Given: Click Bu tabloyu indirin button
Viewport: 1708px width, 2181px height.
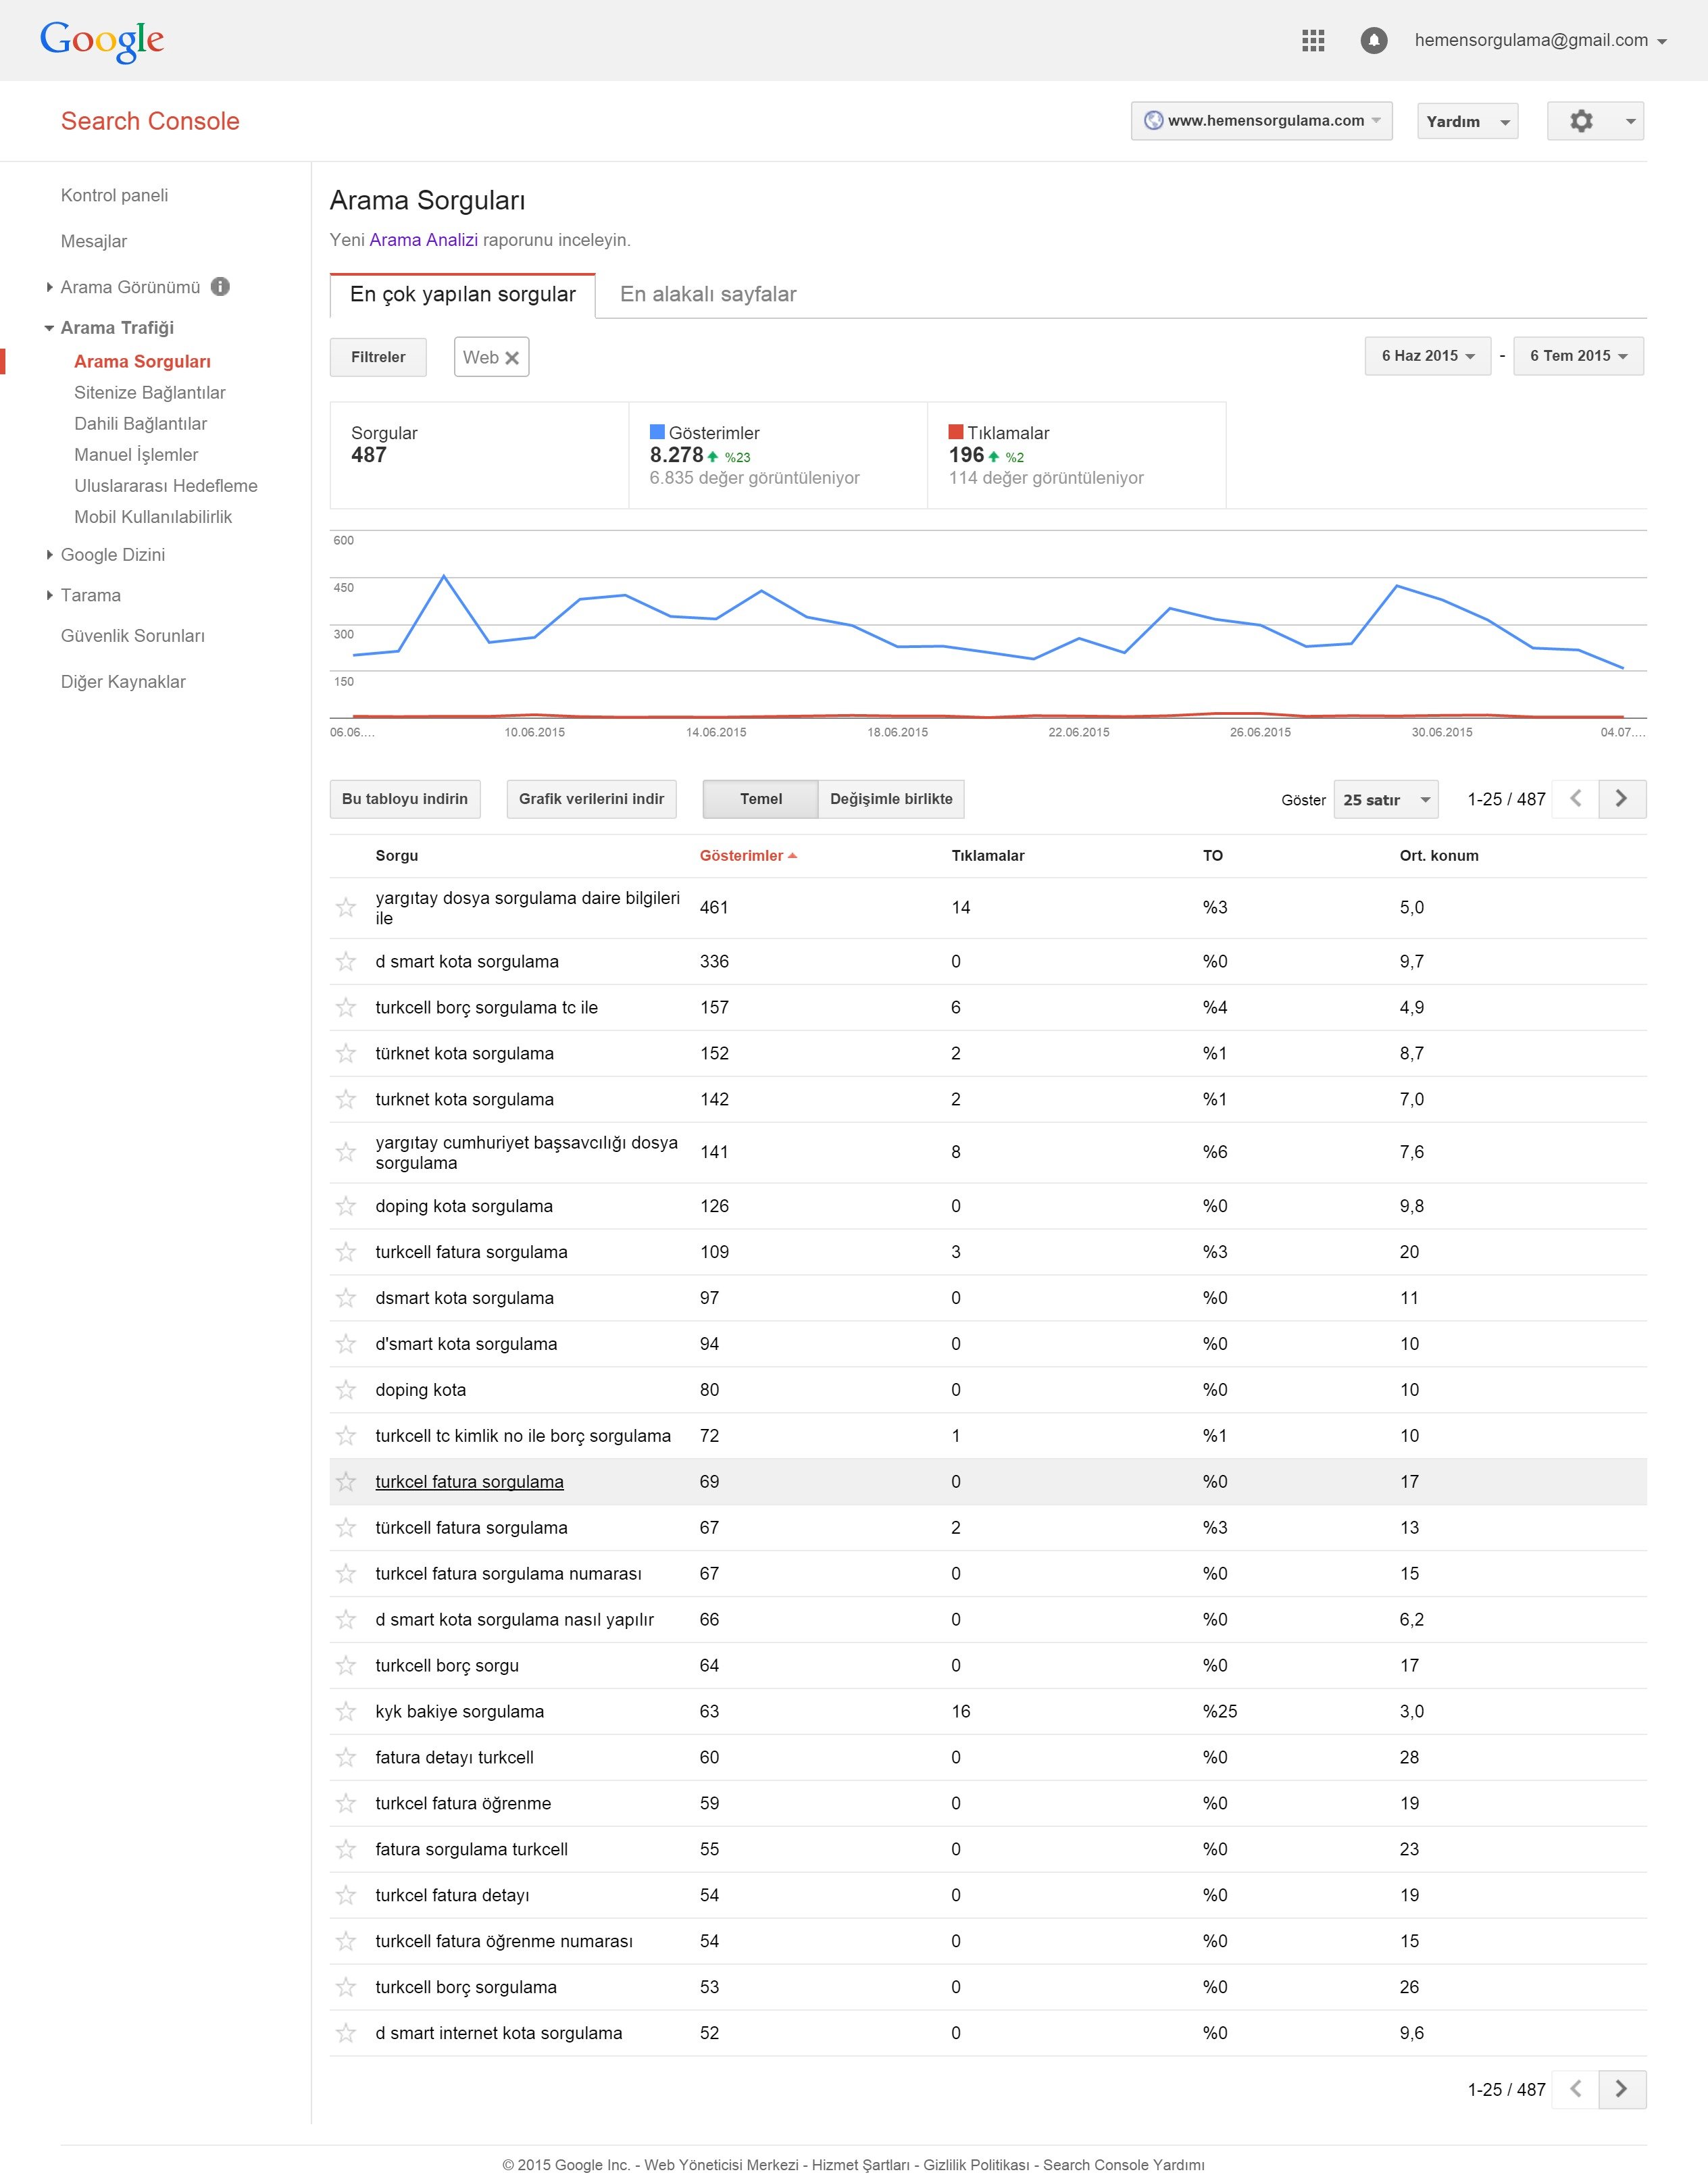Looking at the screenshot, I should 405,799.
